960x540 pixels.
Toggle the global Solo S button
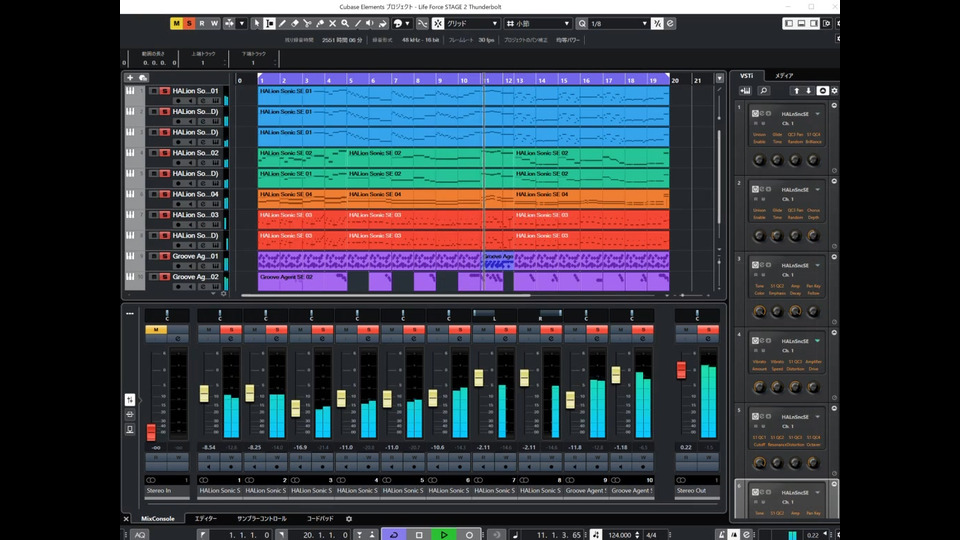coord(189,23)
